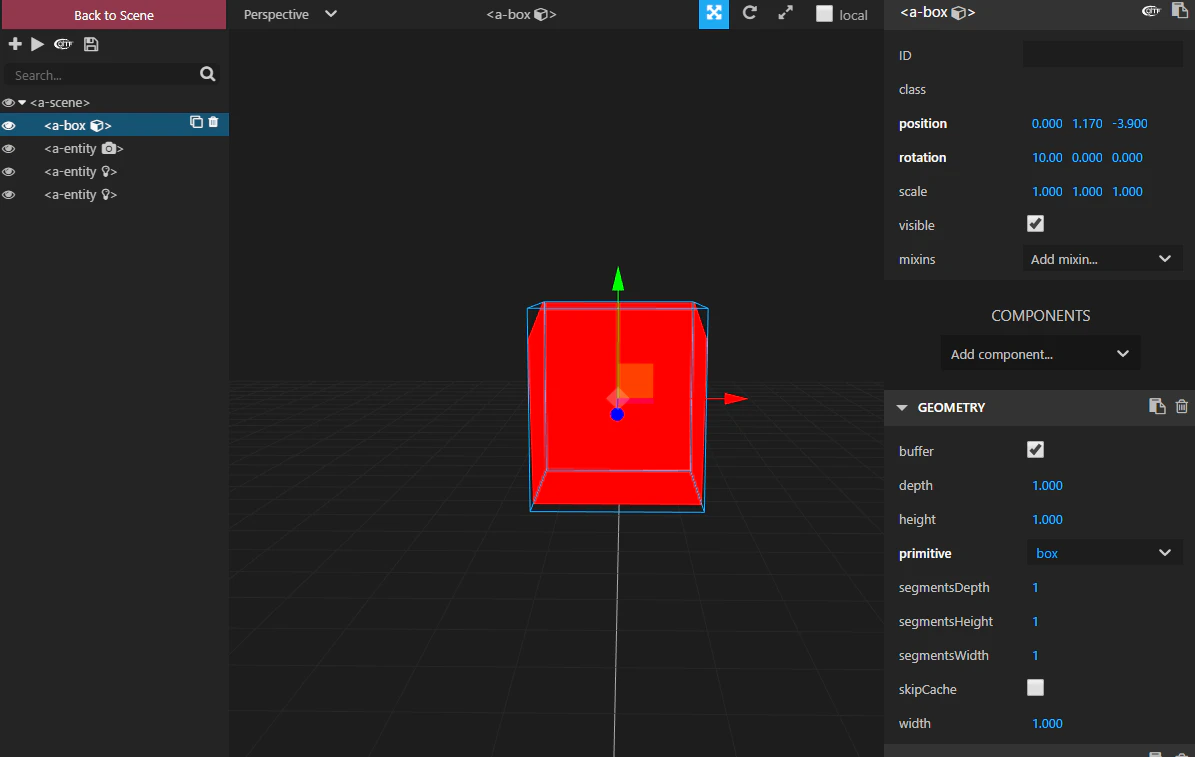
Task: Hide the a-box entity via its eye
Action: coord(8,125)
